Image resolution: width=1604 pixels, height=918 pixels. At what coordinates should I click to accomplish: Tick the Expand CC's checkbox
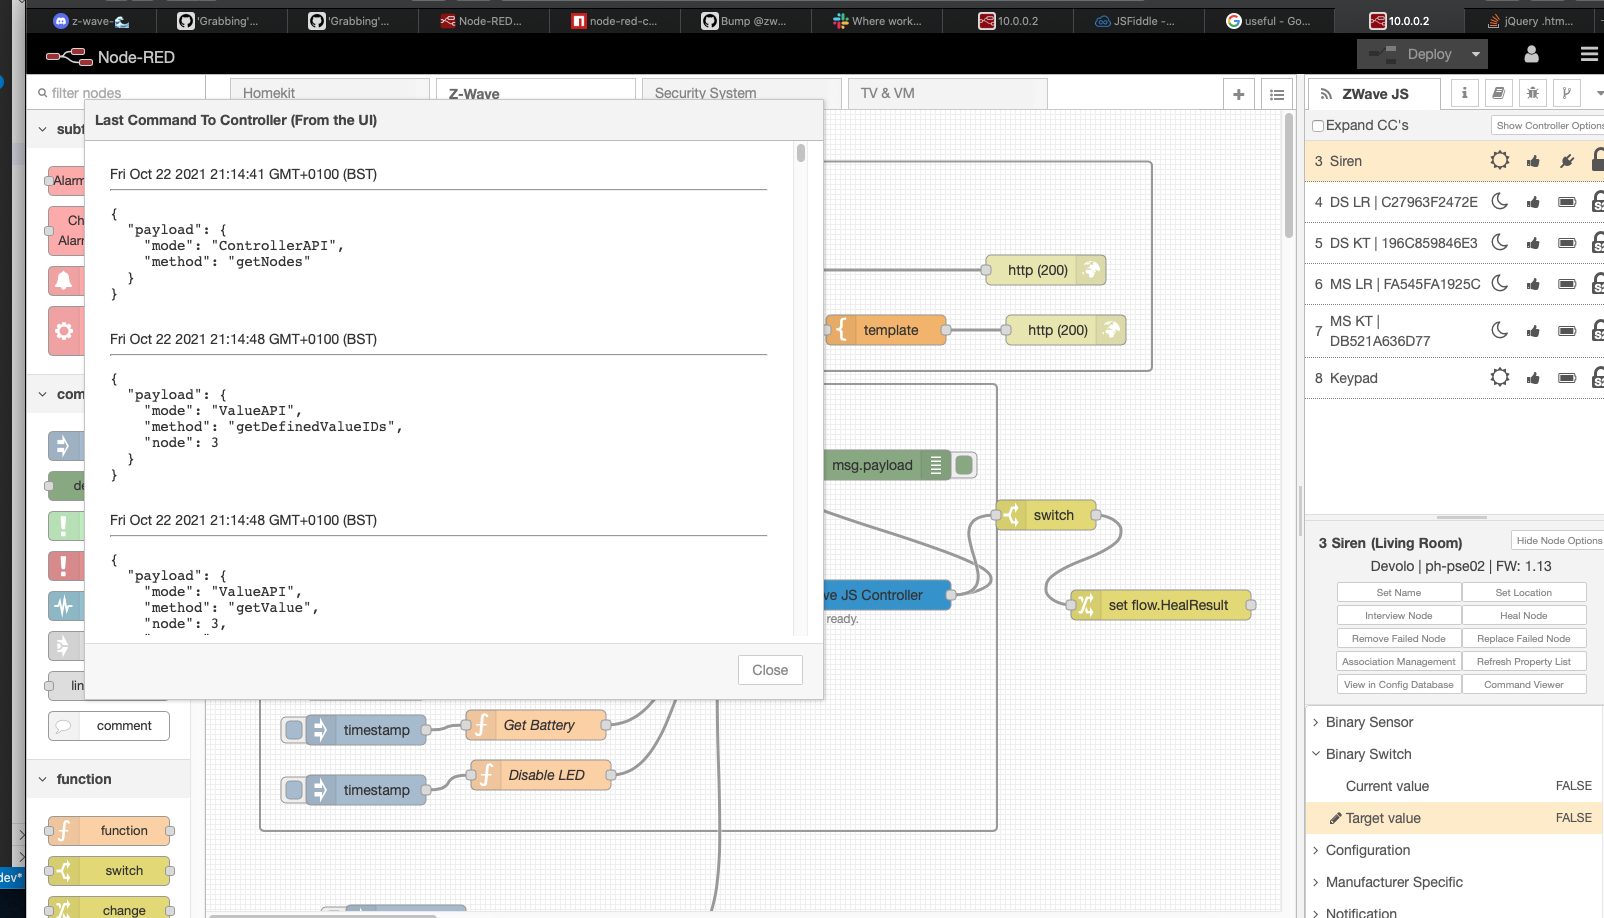[1318, 125]
